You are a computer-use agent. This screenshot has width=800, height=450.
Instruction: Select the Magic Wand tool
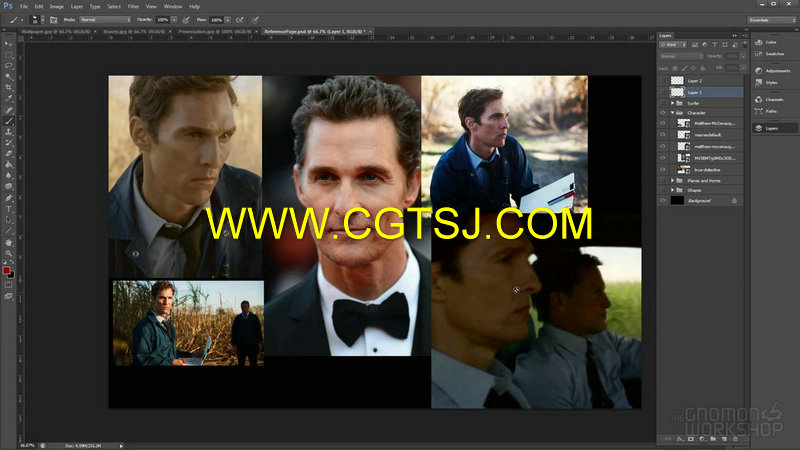coord(8,77)
